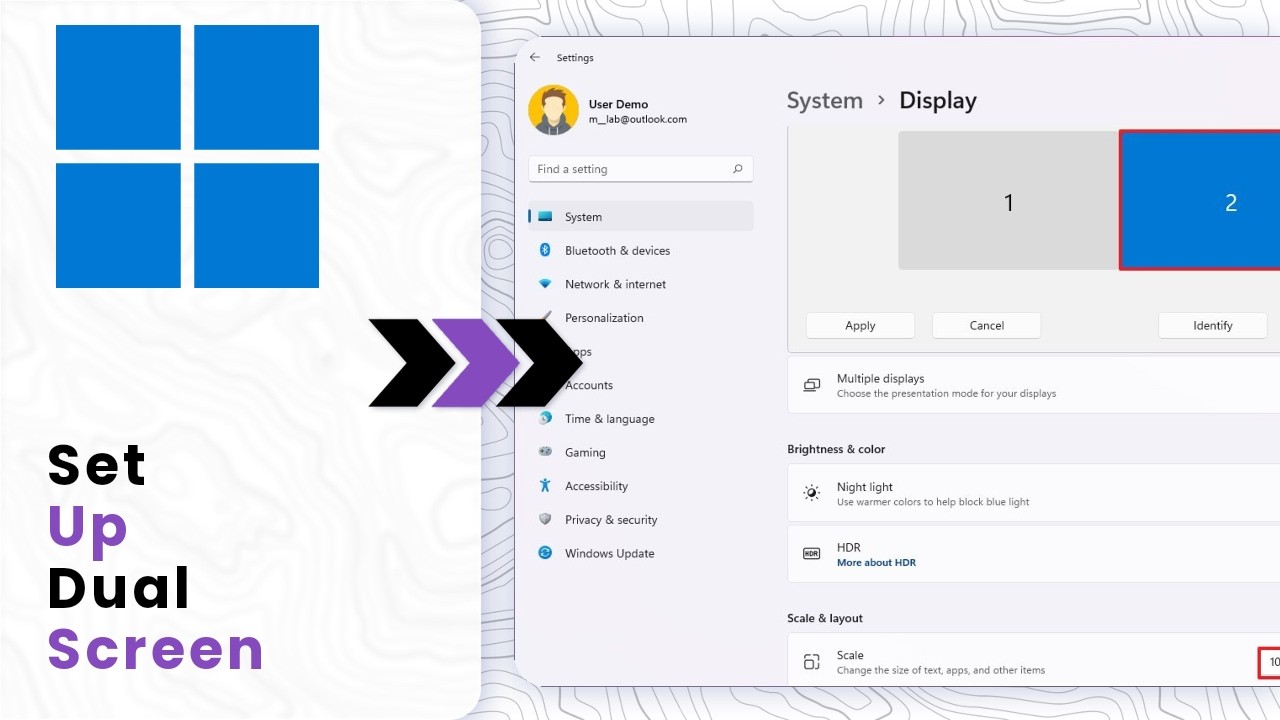The height and width of the screenshot is (720, 1280).
Task: Select the blue display 2 tile
Action: click(1200, 201)
